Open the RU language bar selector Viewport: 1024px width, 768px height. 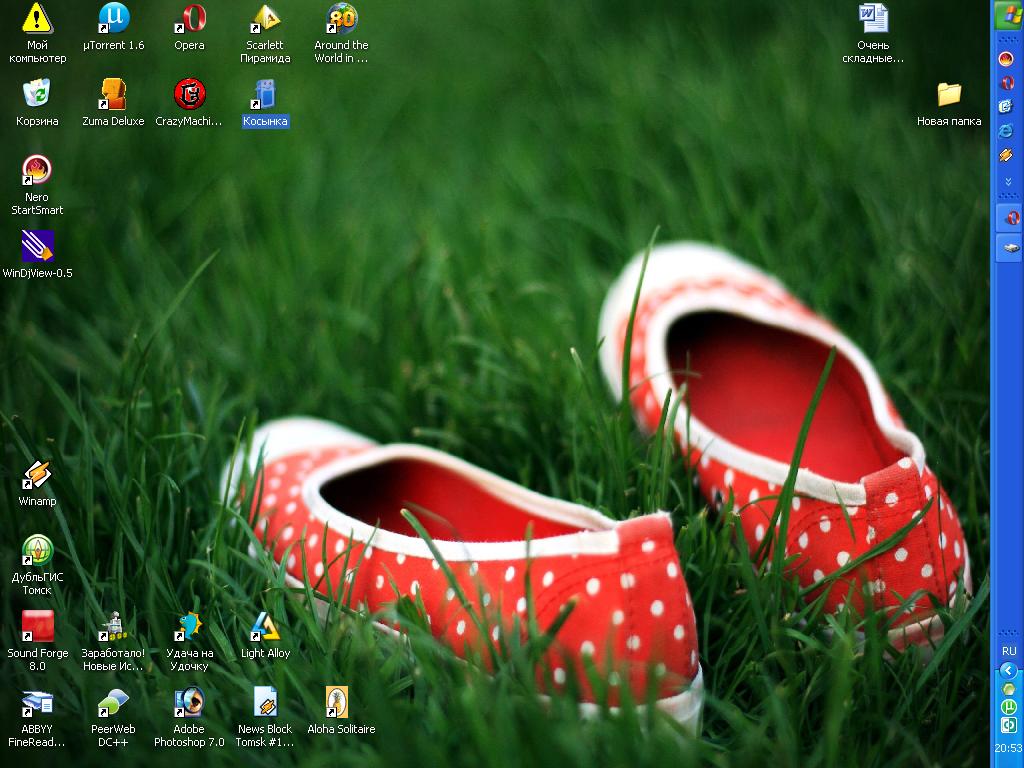[x=1009, y=651]
